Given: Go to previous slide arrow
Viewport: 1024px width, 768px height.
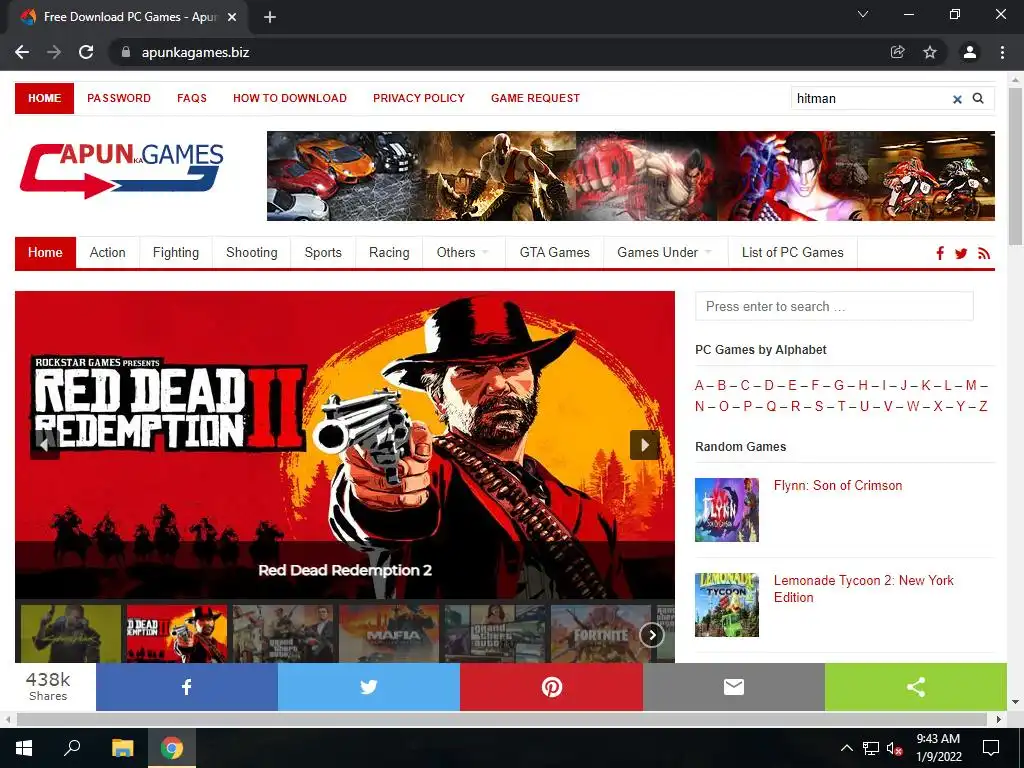Looking at the screenshot, I should (44, 445).
